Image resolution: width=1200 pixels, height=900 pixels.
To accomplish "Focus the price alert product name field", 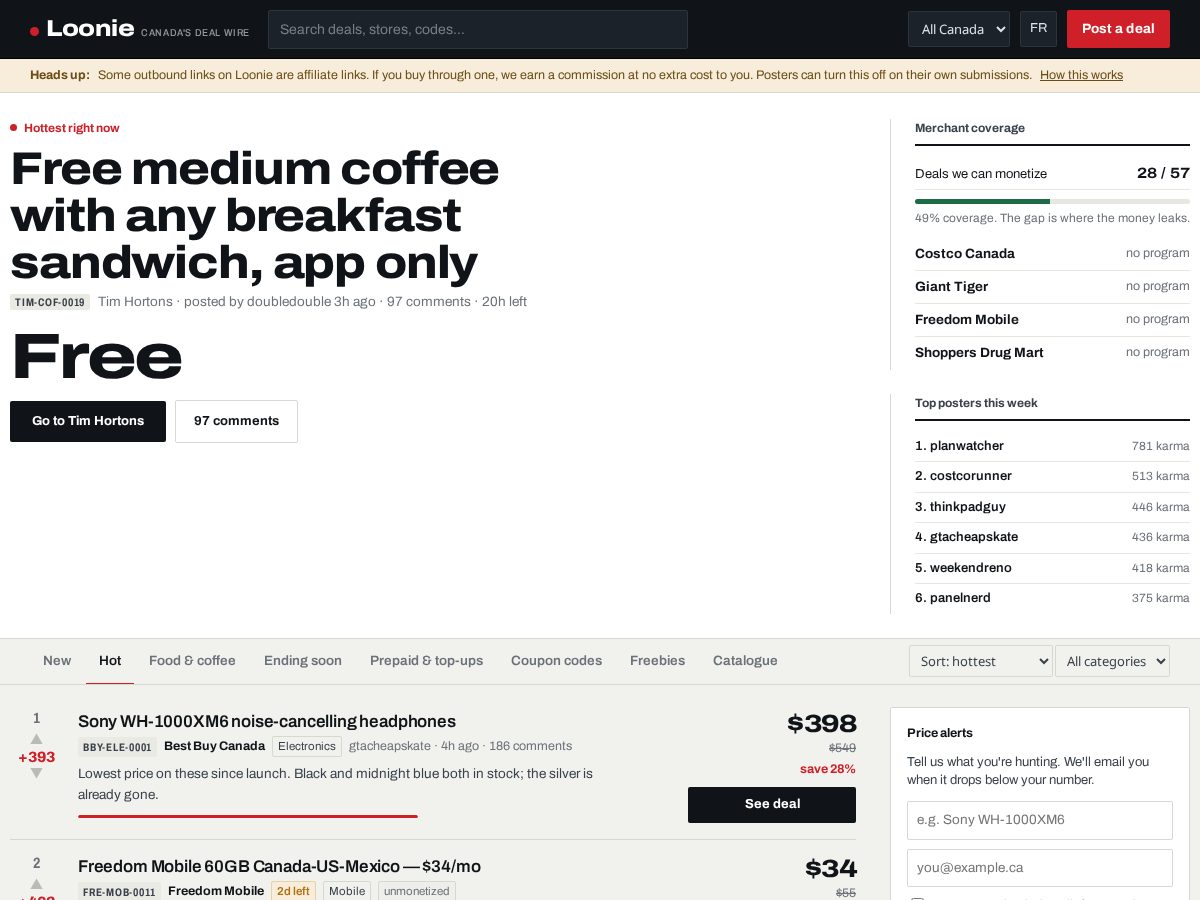I will 1040,820.
